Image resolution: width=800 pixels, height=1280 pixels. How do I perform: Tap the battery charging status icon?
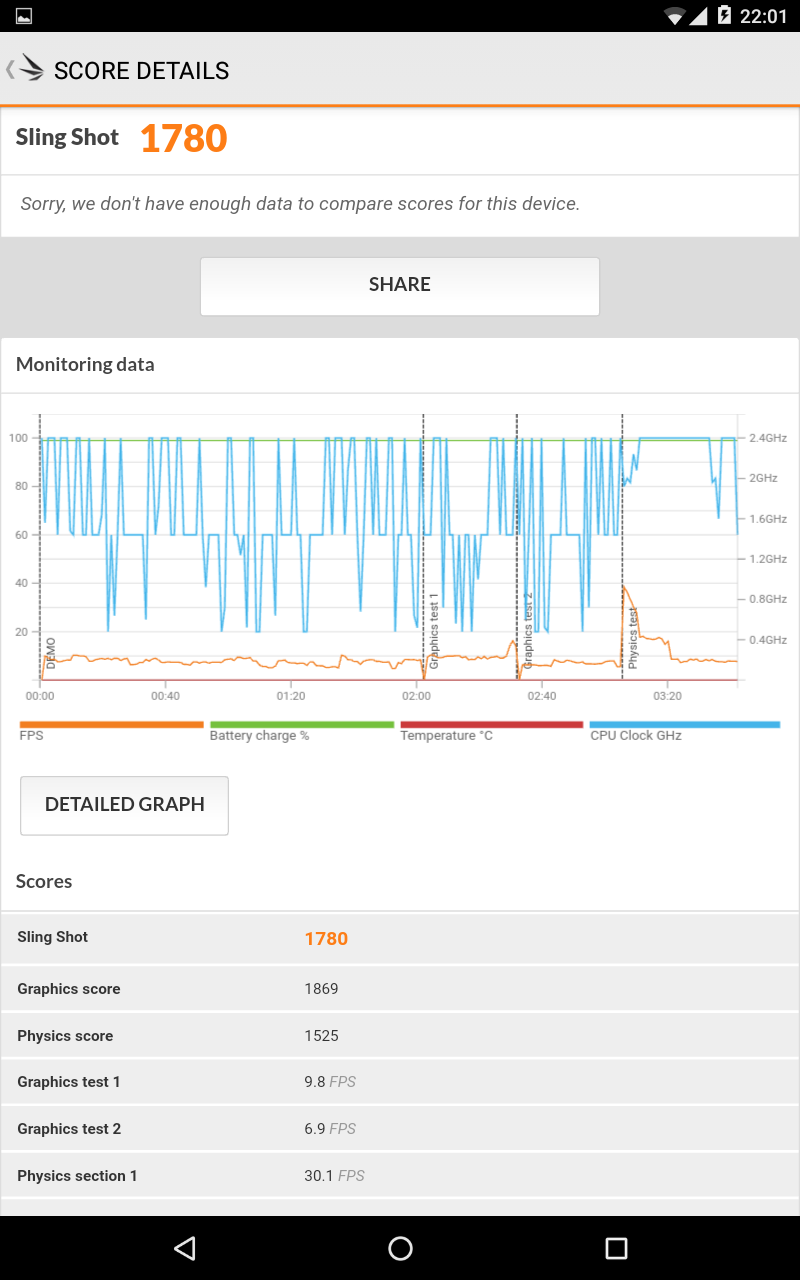click(x=725, y=16)
